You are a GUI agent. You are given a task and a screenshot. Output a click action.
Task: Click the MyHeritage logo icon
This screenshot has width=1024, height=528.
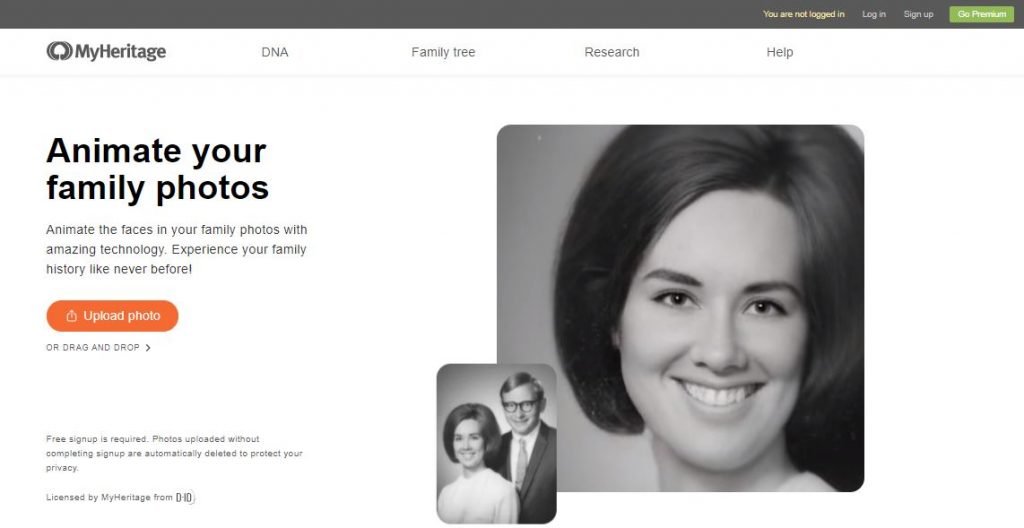59,51
